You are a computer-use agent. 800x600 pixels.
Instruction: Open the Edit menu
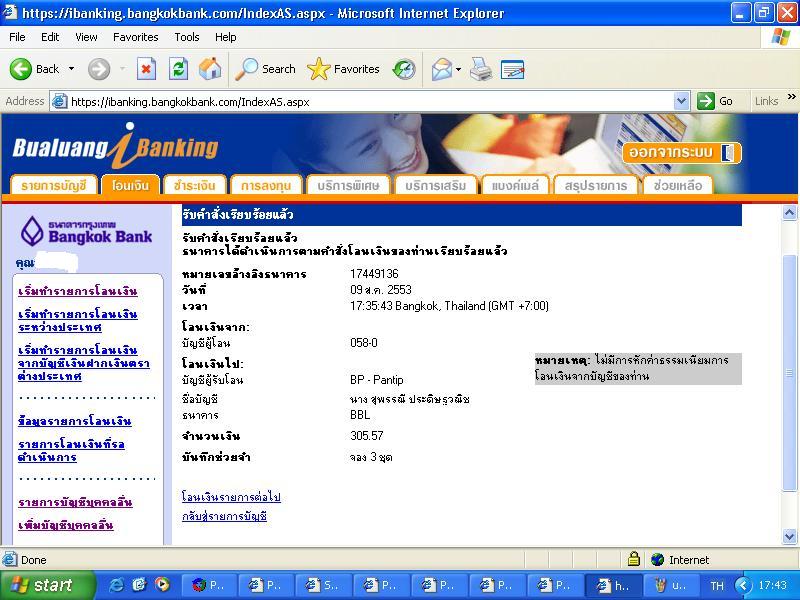coord(50,37)
